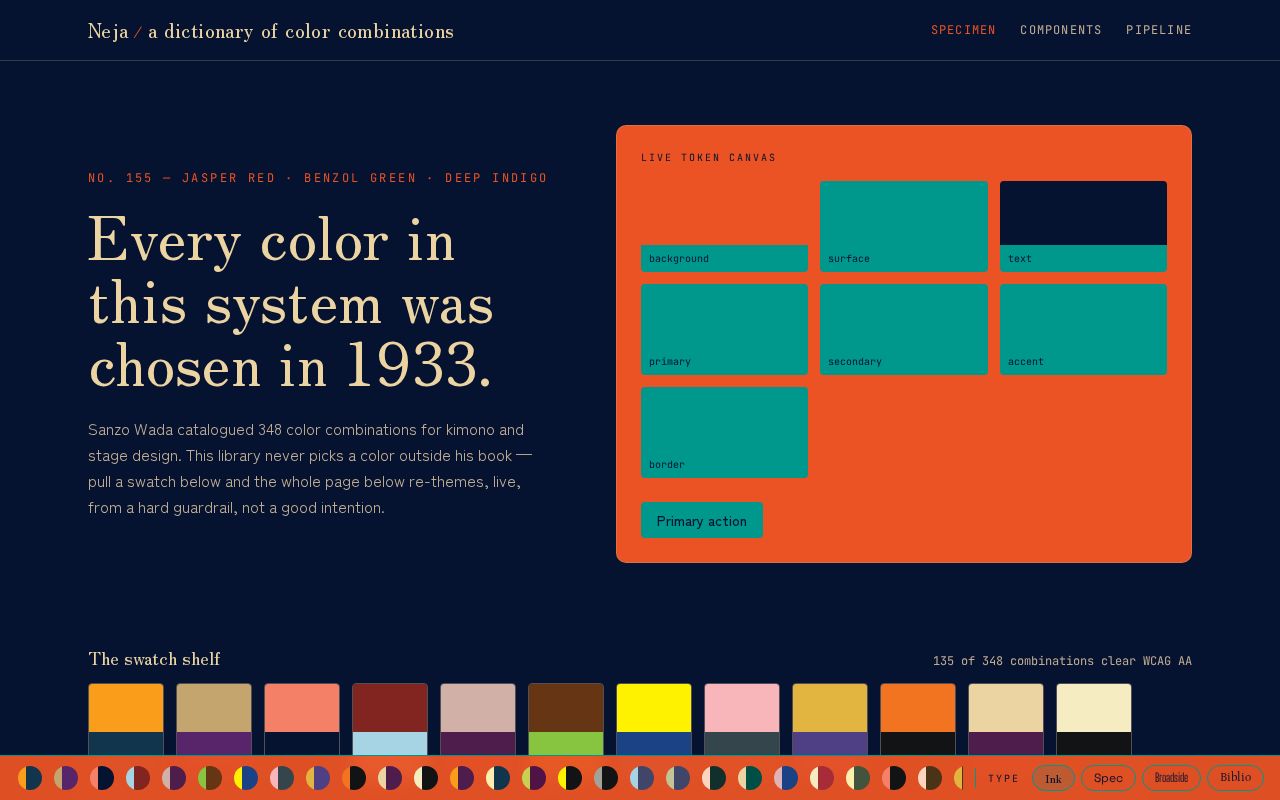Click '135 of 348 combinations clear WCAG AA'
Viewport: 1280px width, 800px height.
1062,661
